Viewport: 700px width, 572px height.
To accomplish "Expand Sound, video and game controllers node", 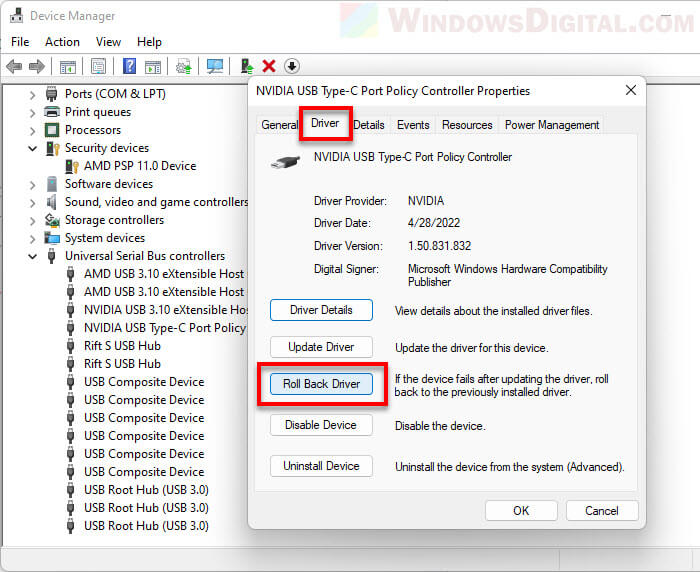I will click(33, 202).
